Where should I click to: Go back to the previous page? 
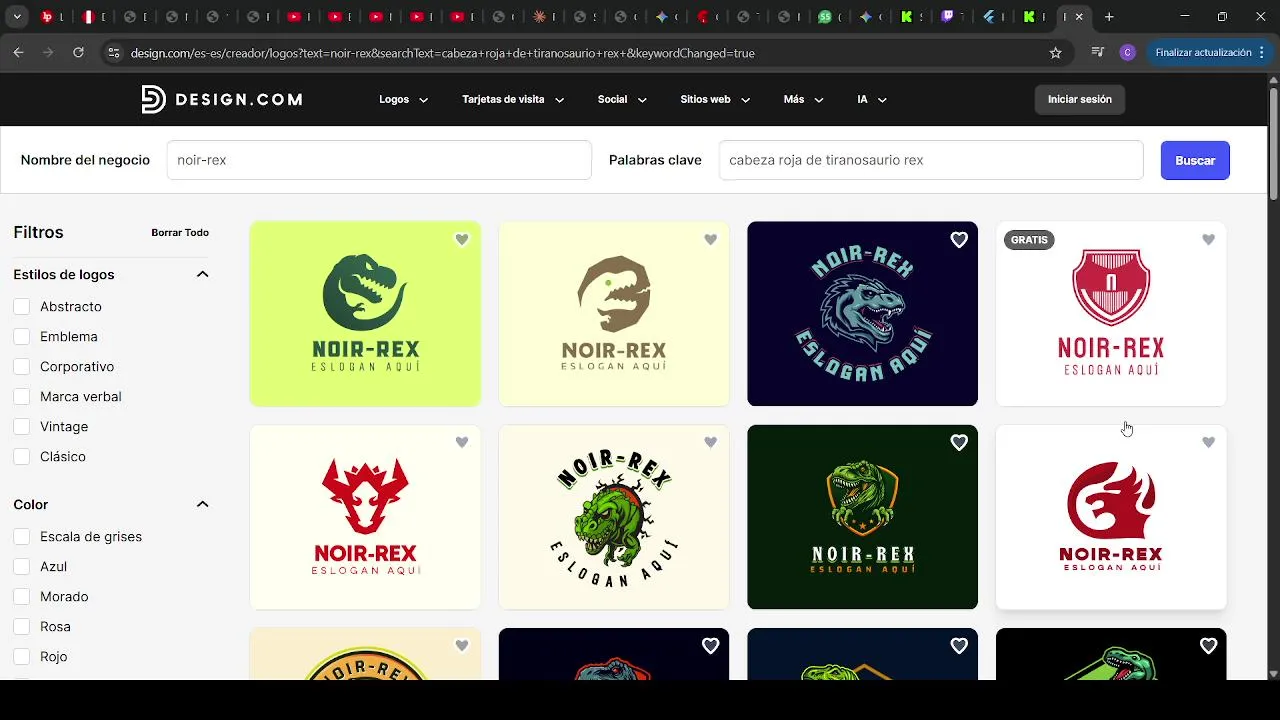point(18,53)
